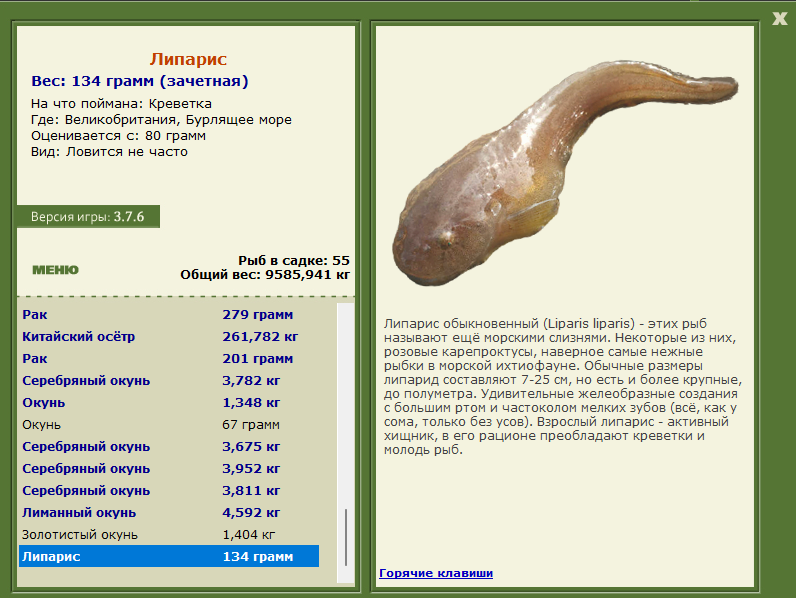Click the fish list scrollbar thumb
The image size is (796, 598).
(x=346, y=537)
